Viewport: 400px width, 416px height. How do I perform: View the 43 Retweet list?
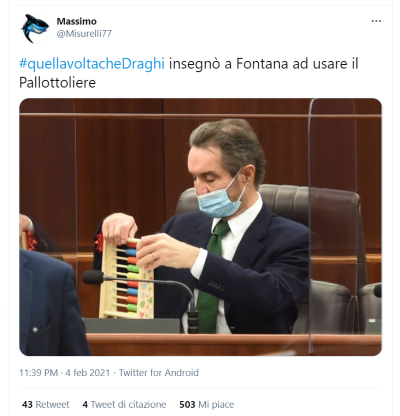(46, 404)
